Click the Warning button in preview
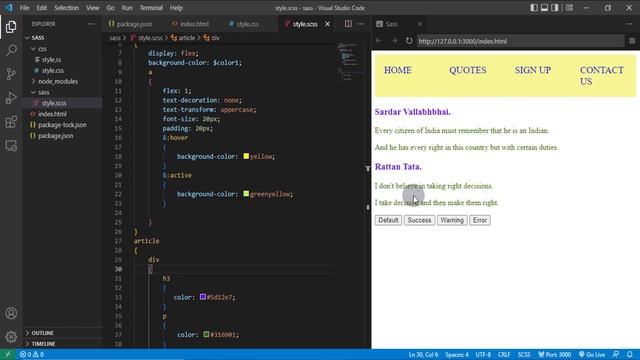 (452, 220)
